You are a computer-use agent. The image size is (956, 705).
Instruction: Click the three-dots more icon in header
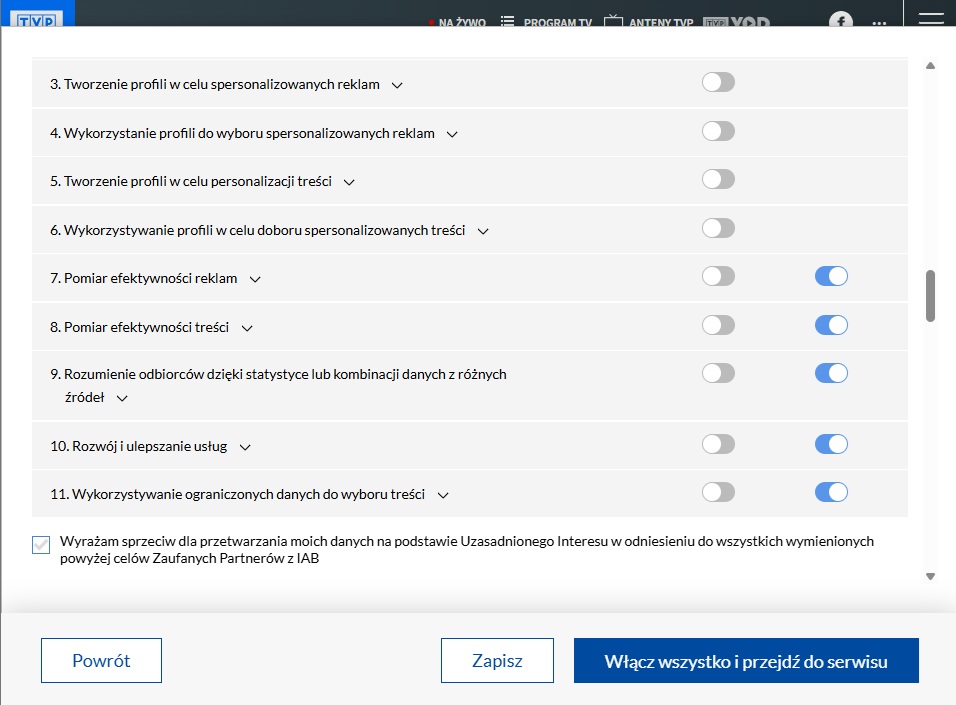(x=879, y=22)
